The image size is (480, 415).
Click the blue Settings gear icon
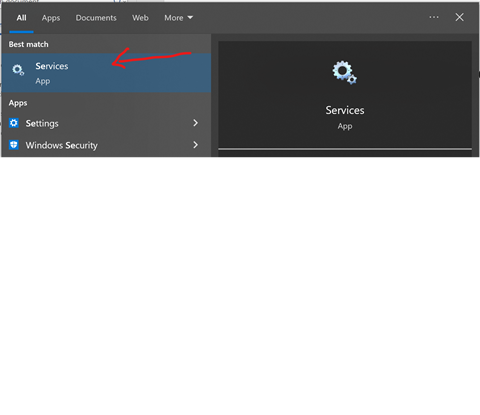click(14, 123)
